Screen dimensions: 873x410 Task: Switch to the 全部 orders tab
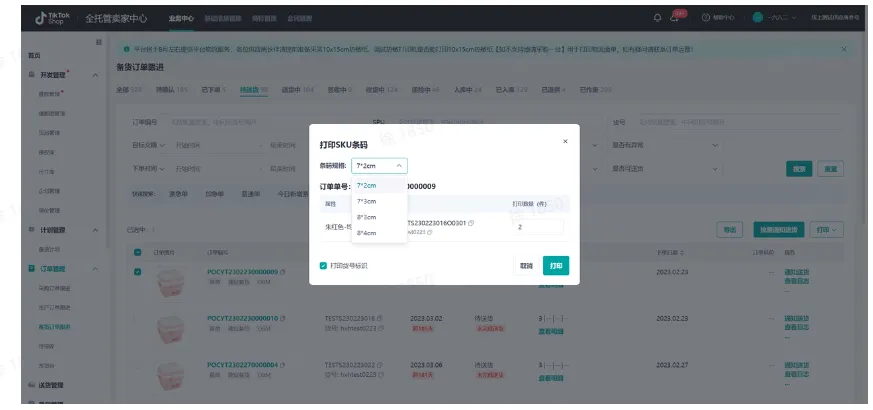(x=129, y=90)
